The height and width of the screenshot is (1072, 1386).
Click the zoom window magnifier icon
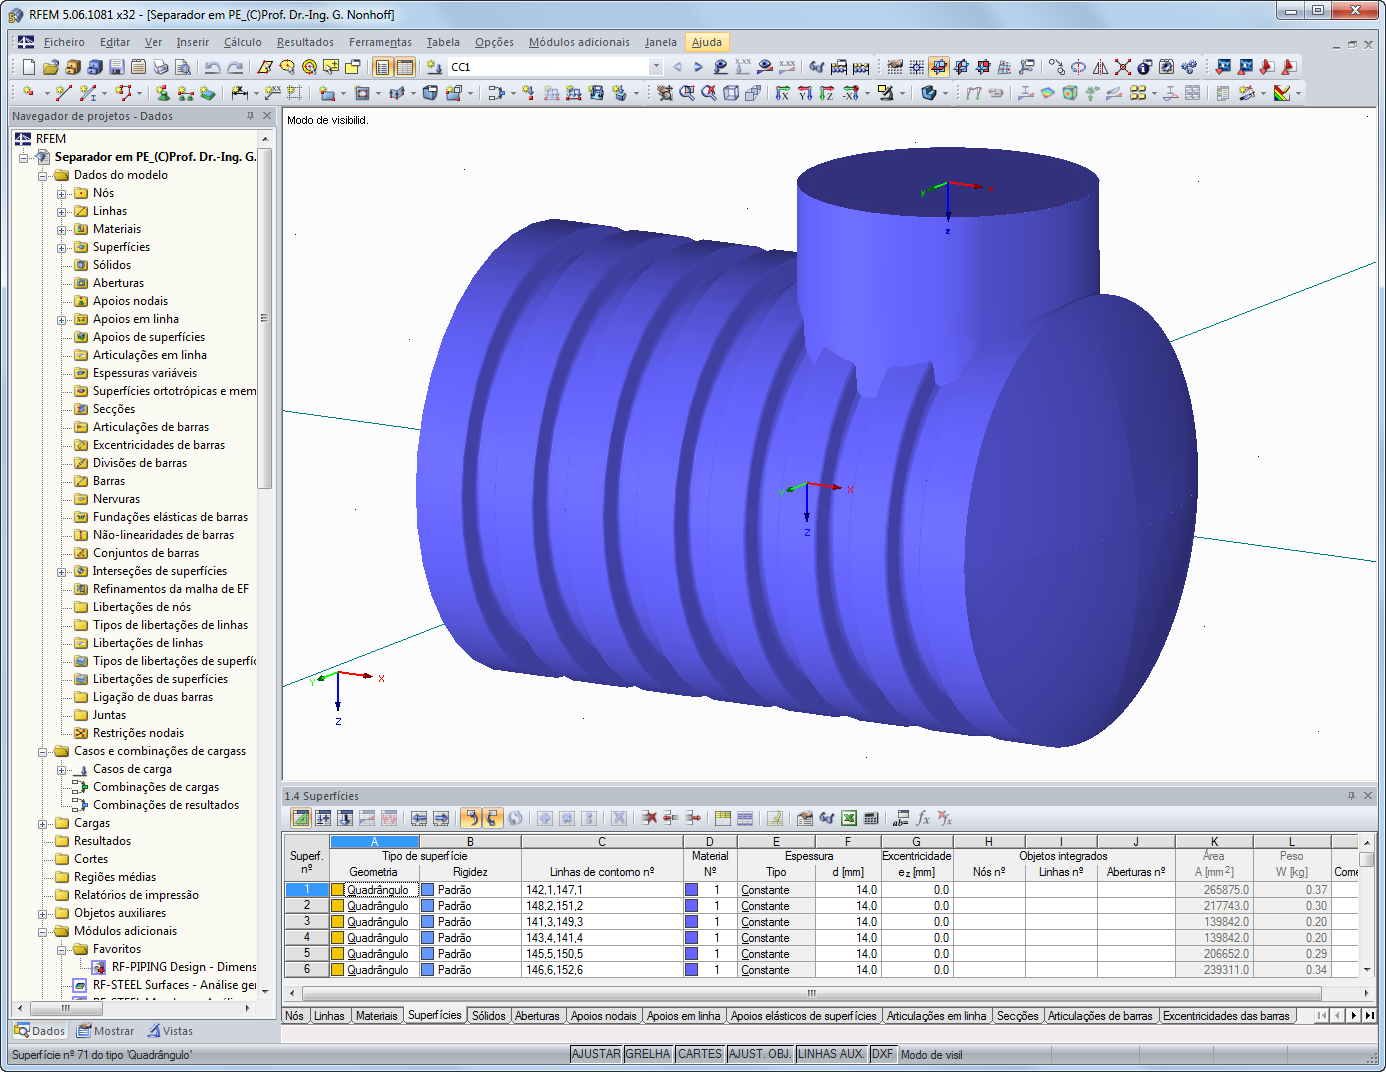coord(687,93)
